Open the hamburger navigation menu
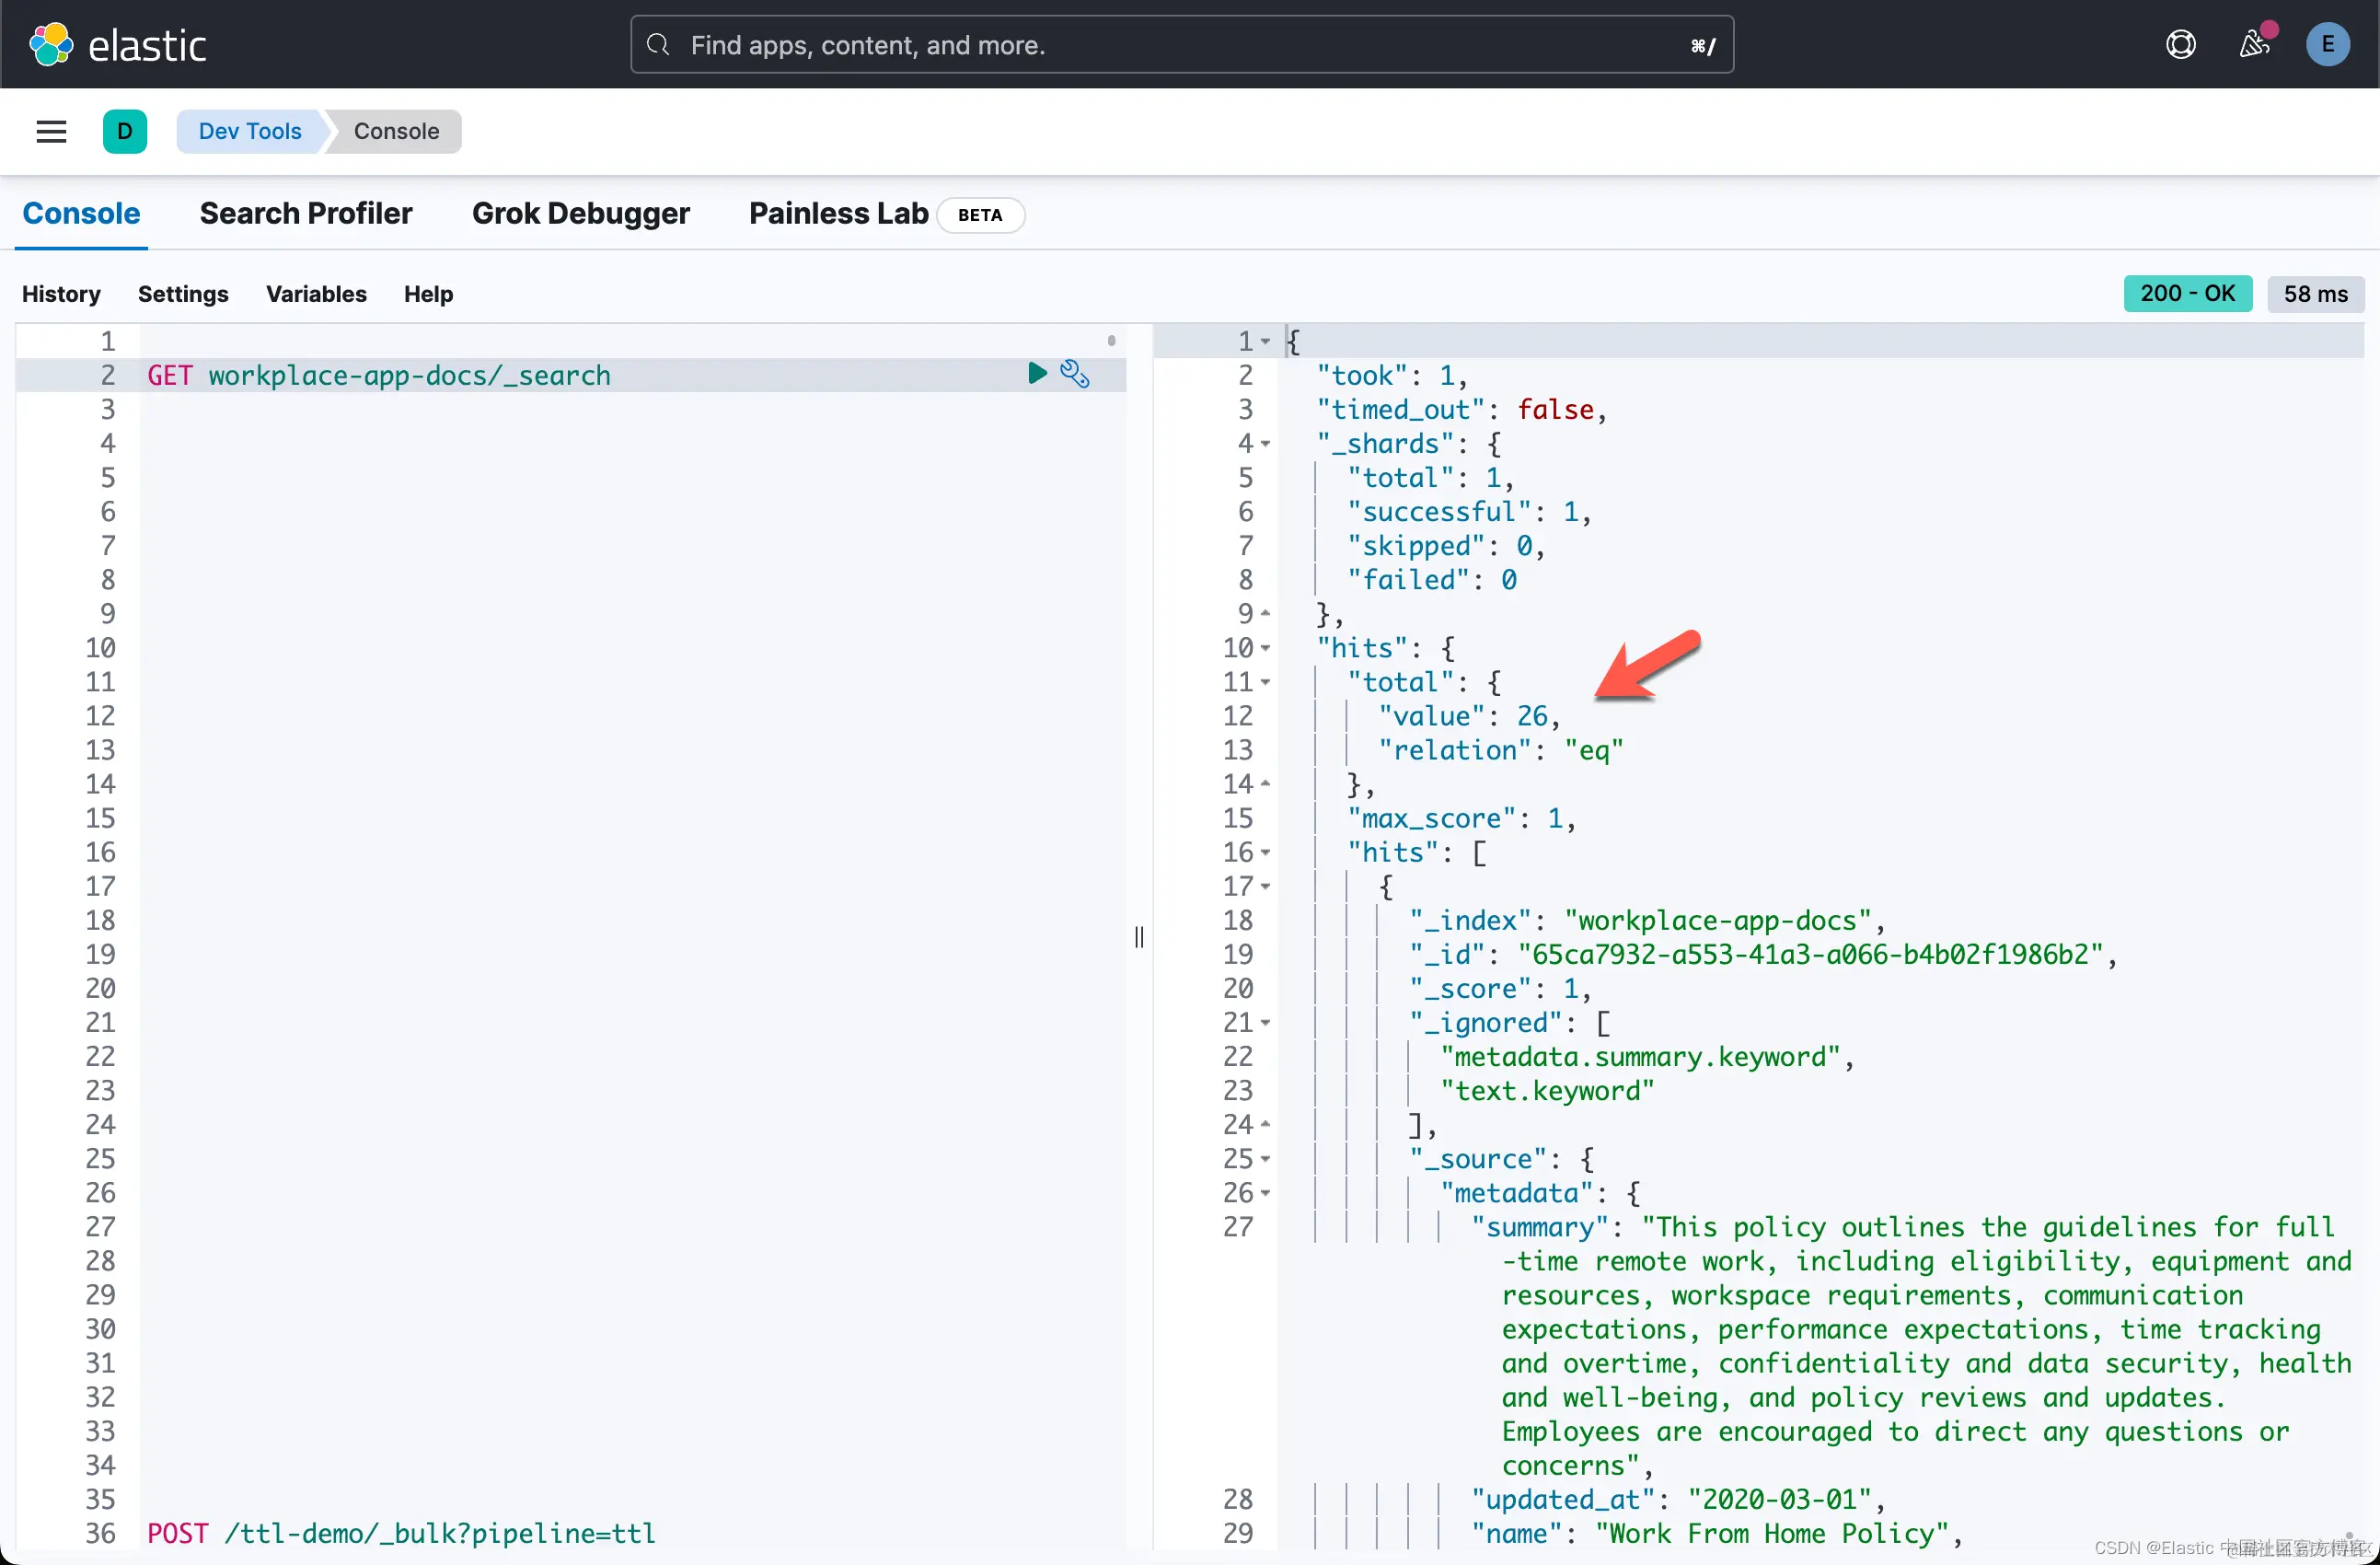Viewport: 2380px width, 1565px height. pyautogui.click(x=51, y=131)
